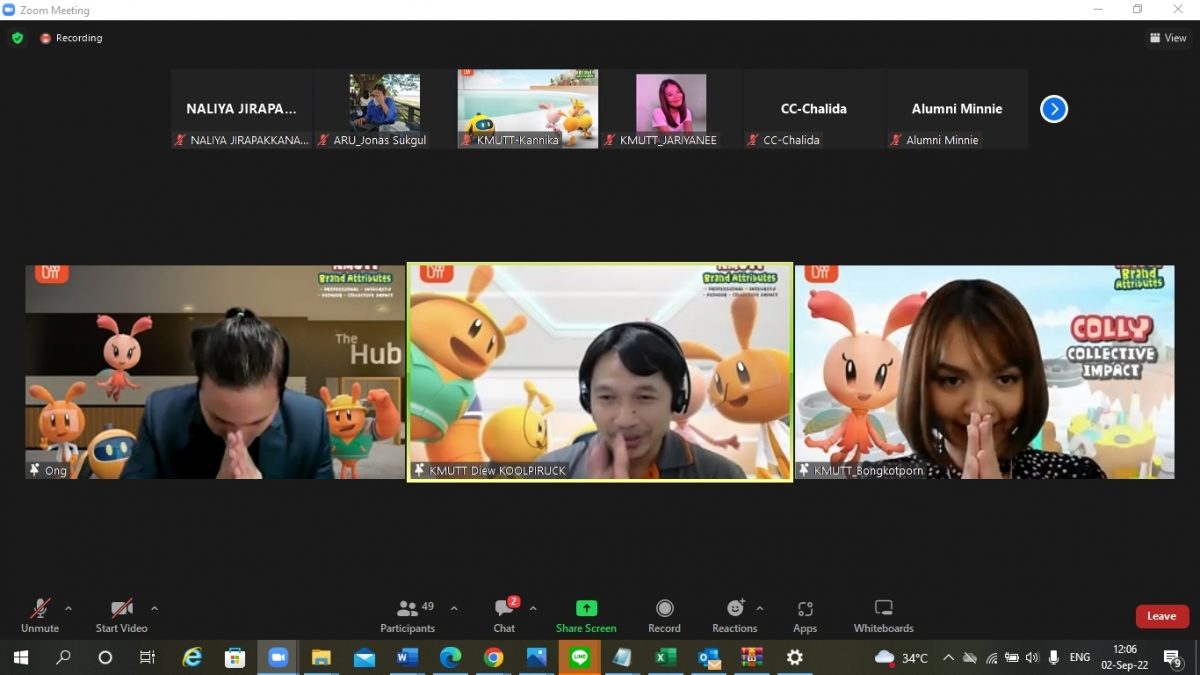Open Microsoft Excel from the taskbar
1200x675 pixels.
click(665, 657)
